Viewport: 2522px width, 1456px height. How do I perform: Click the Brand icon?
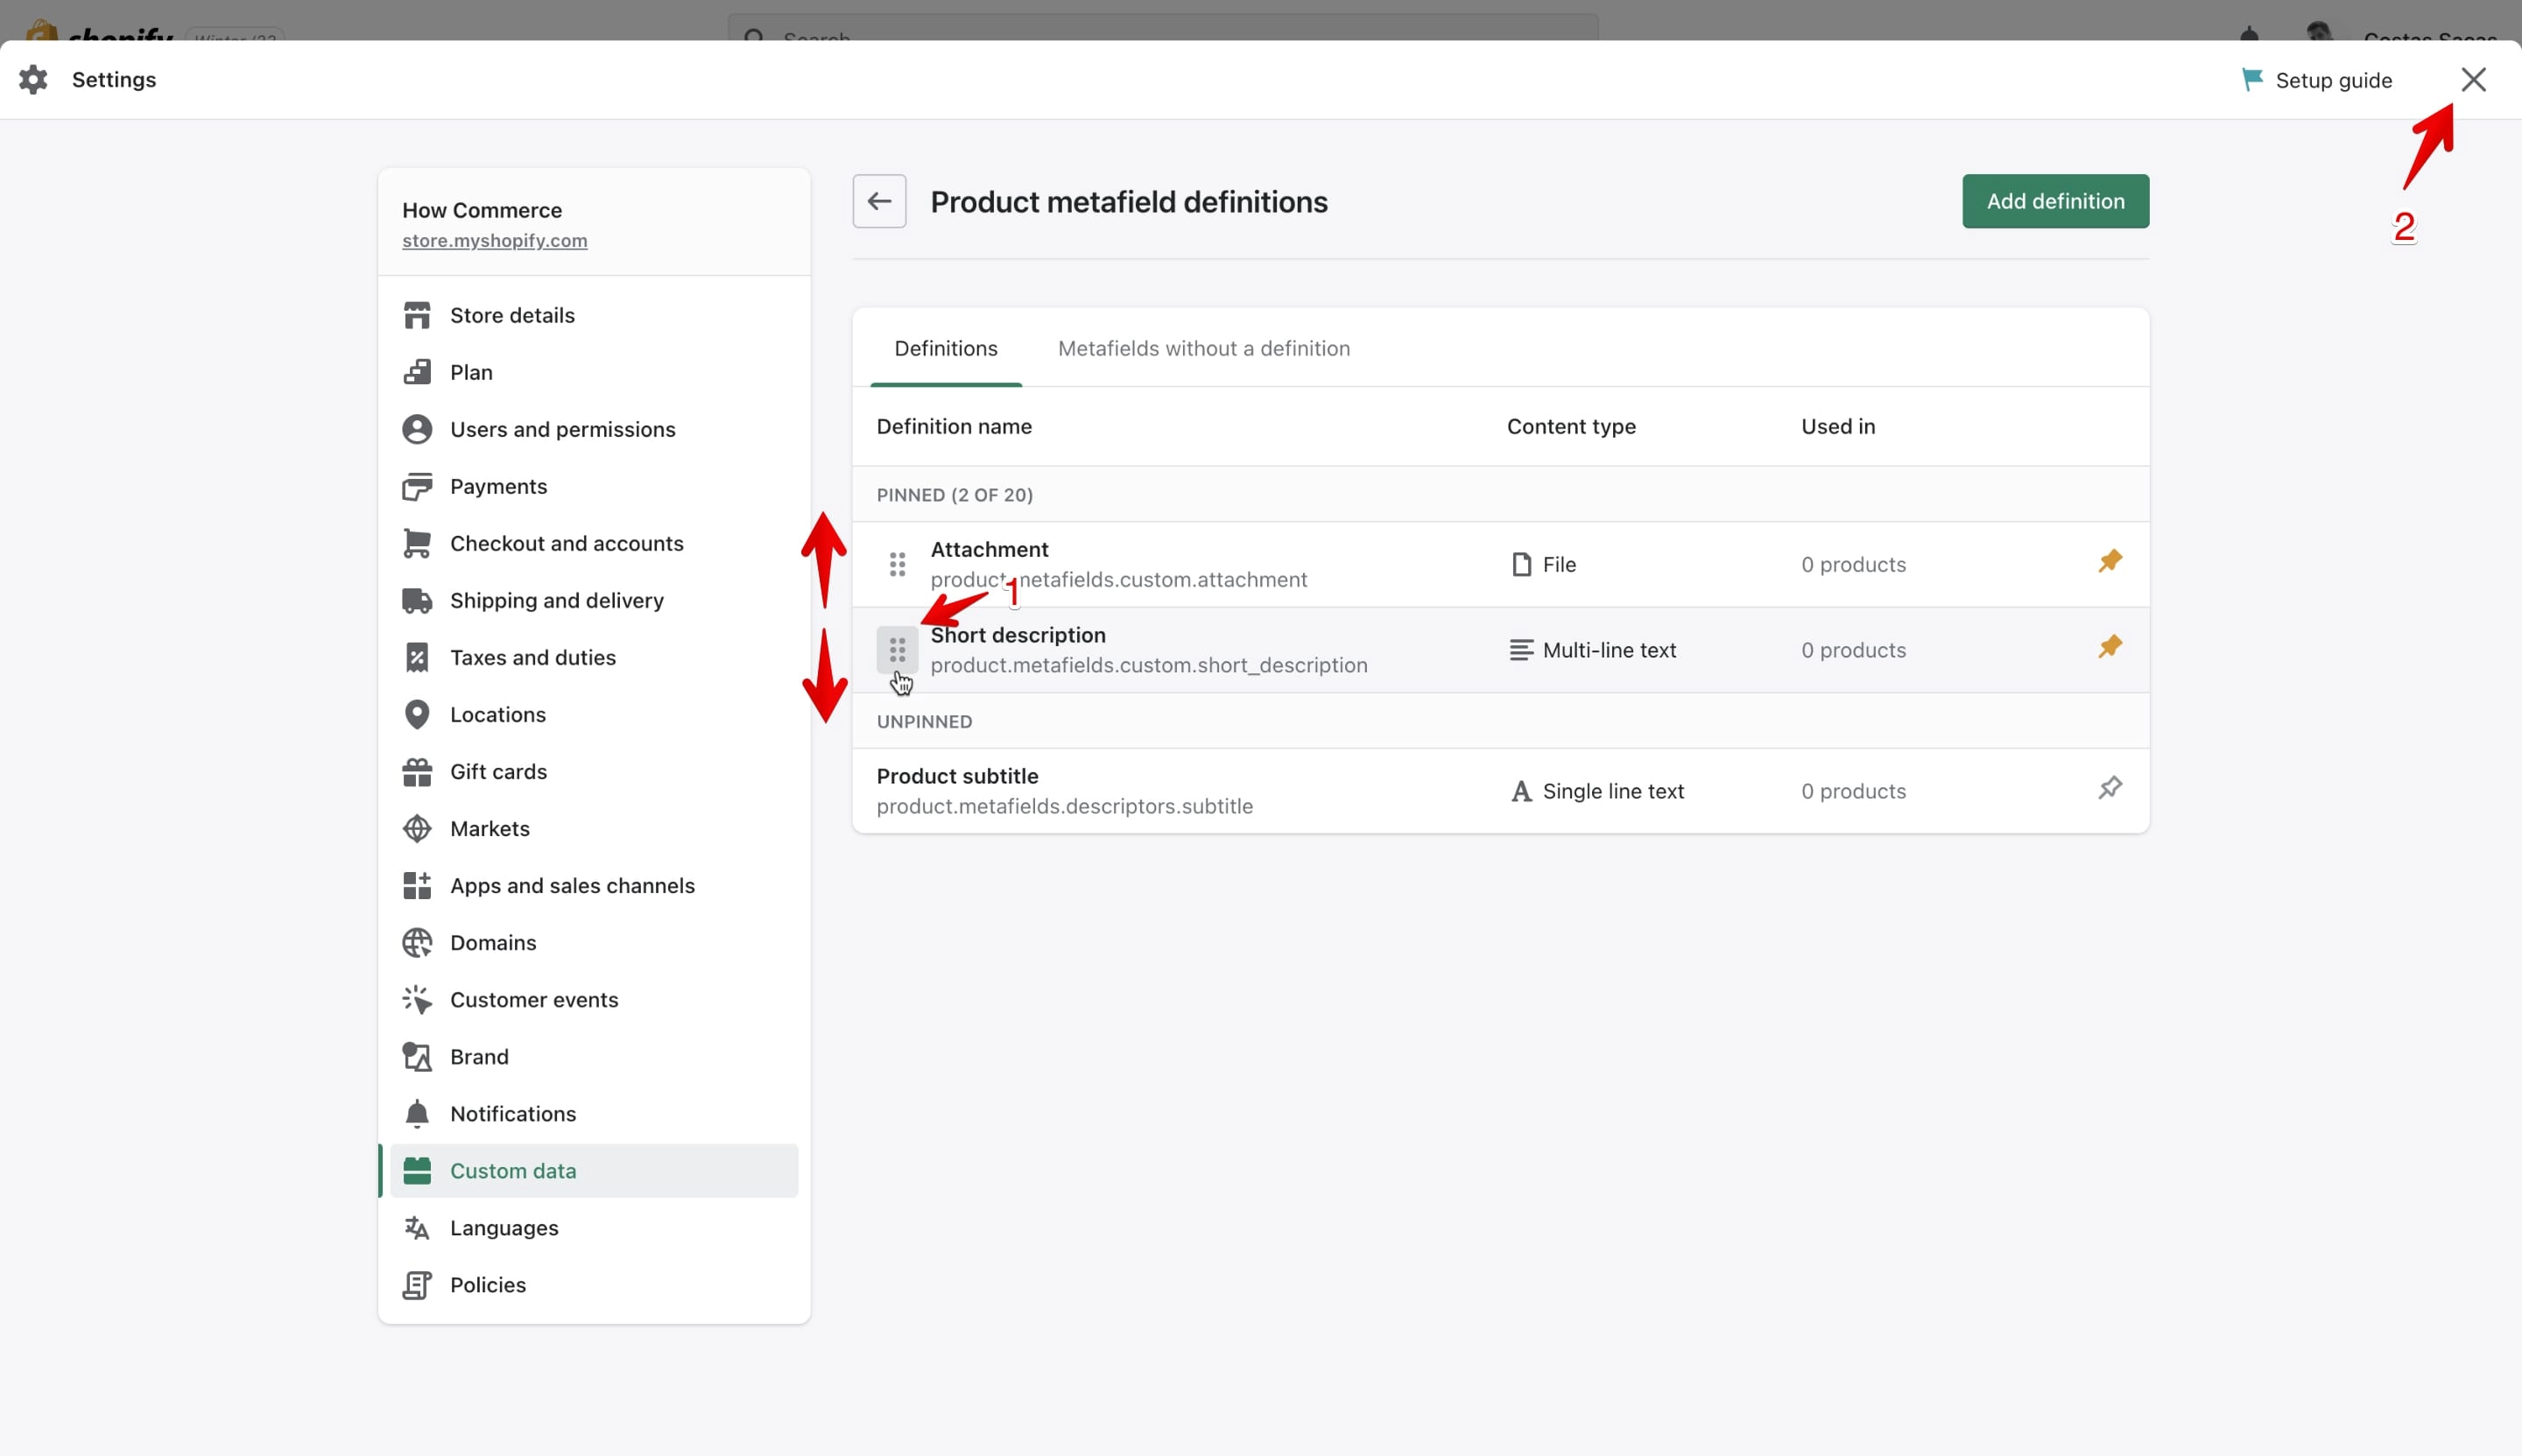tap(417, 1056)
